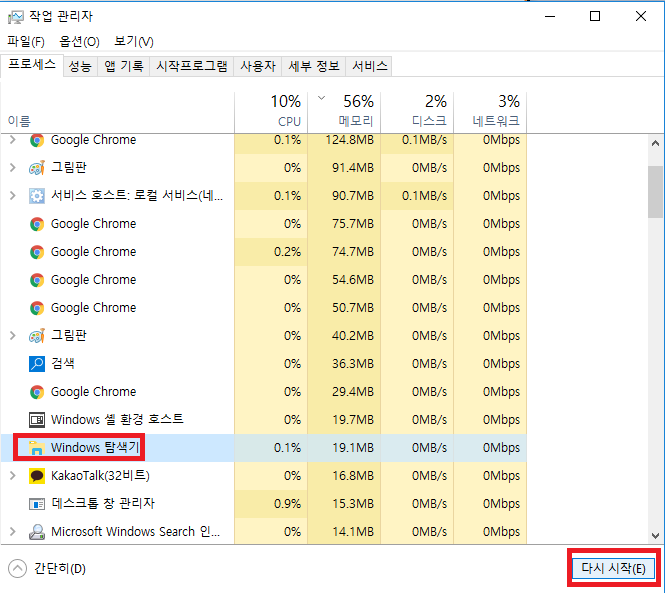The height and width of the screenshot is (593, 665).
Task: Switch to the 앱 기록 tab
Action: (x=123, y=66)
